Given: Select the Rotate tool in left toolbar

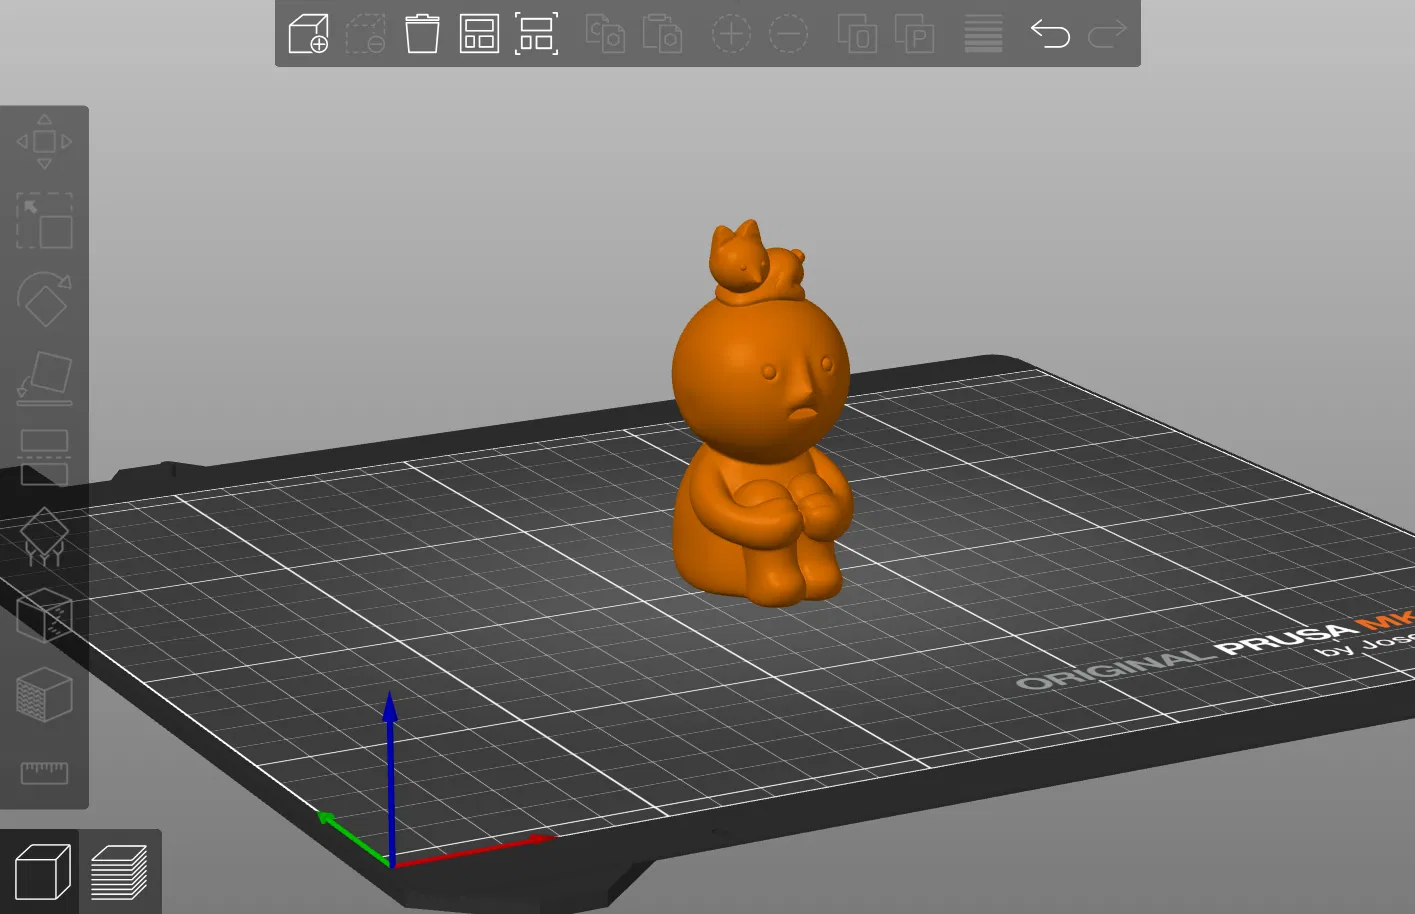Looking at the screenshot, I should (x=44, y=299).
